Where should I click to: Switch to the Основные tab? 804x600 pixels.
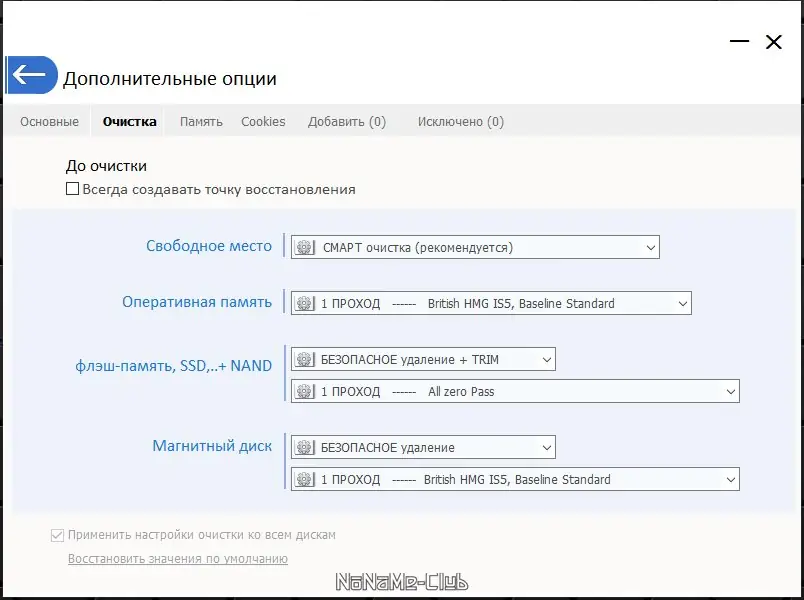(x=49, y=122)
